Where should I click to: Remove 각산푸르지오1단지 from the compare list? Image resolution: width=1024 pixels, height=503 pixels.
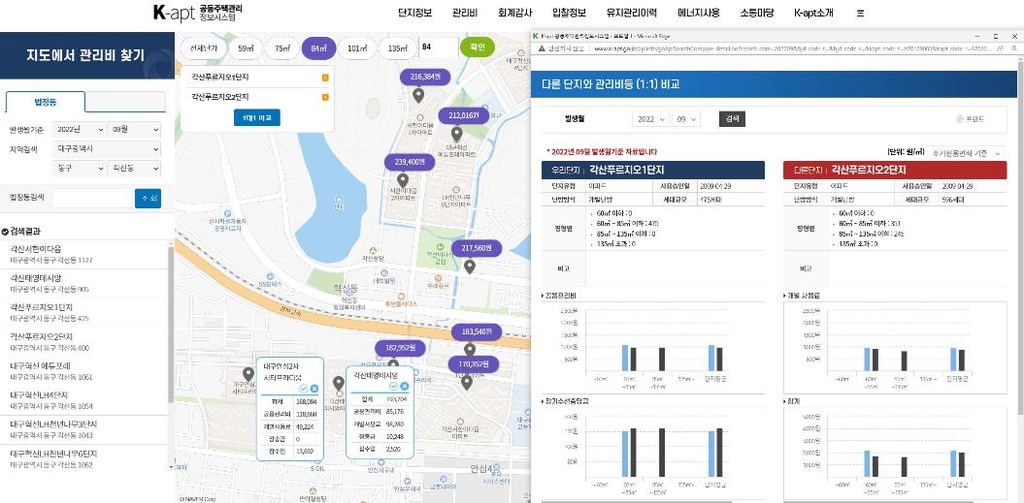click(x=325, y=77)
